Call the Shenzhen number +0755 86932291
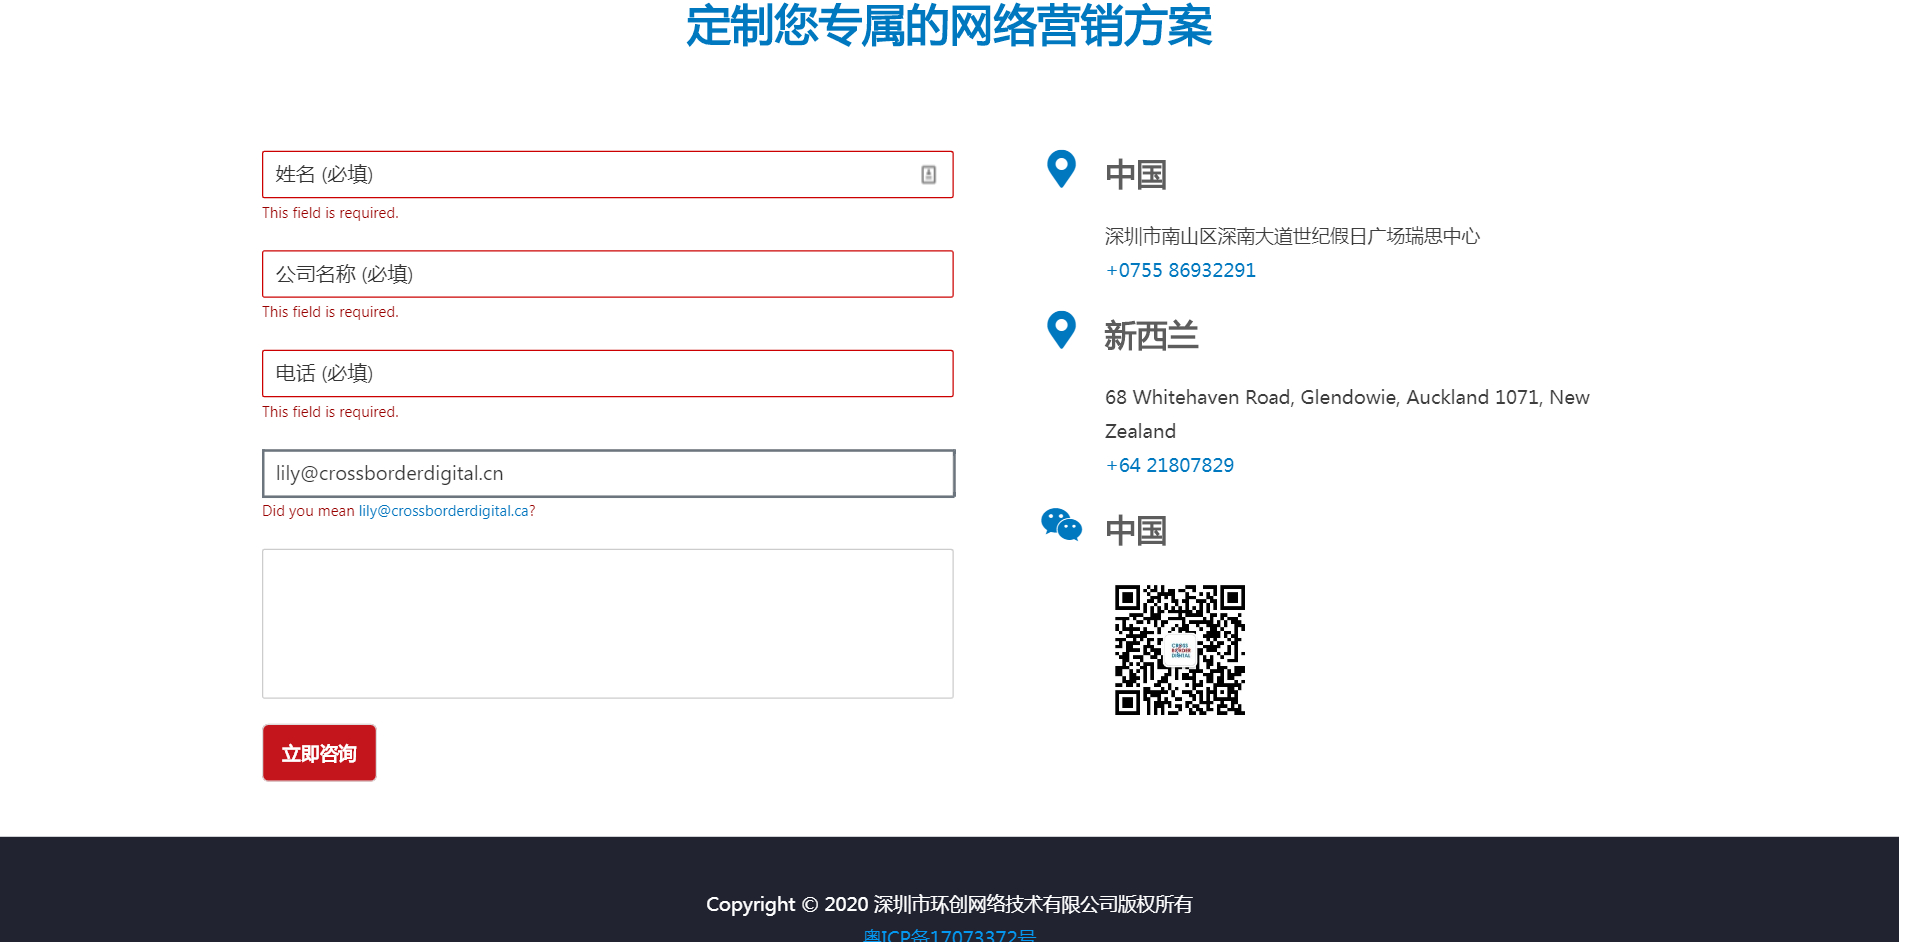This screenshot has width=1920, height=942. click(1180, 270)
